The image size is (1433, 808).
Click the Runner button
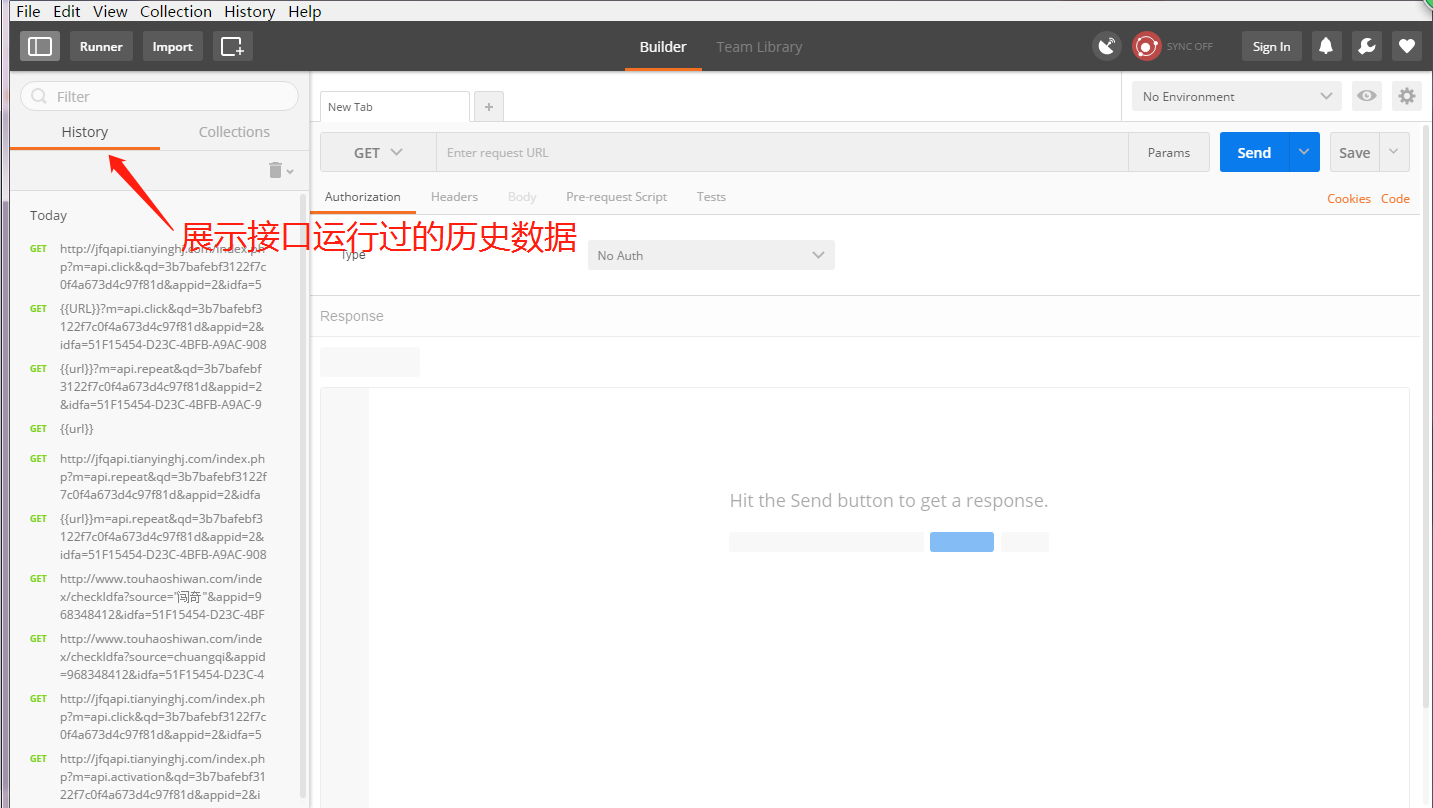point(101,46)
